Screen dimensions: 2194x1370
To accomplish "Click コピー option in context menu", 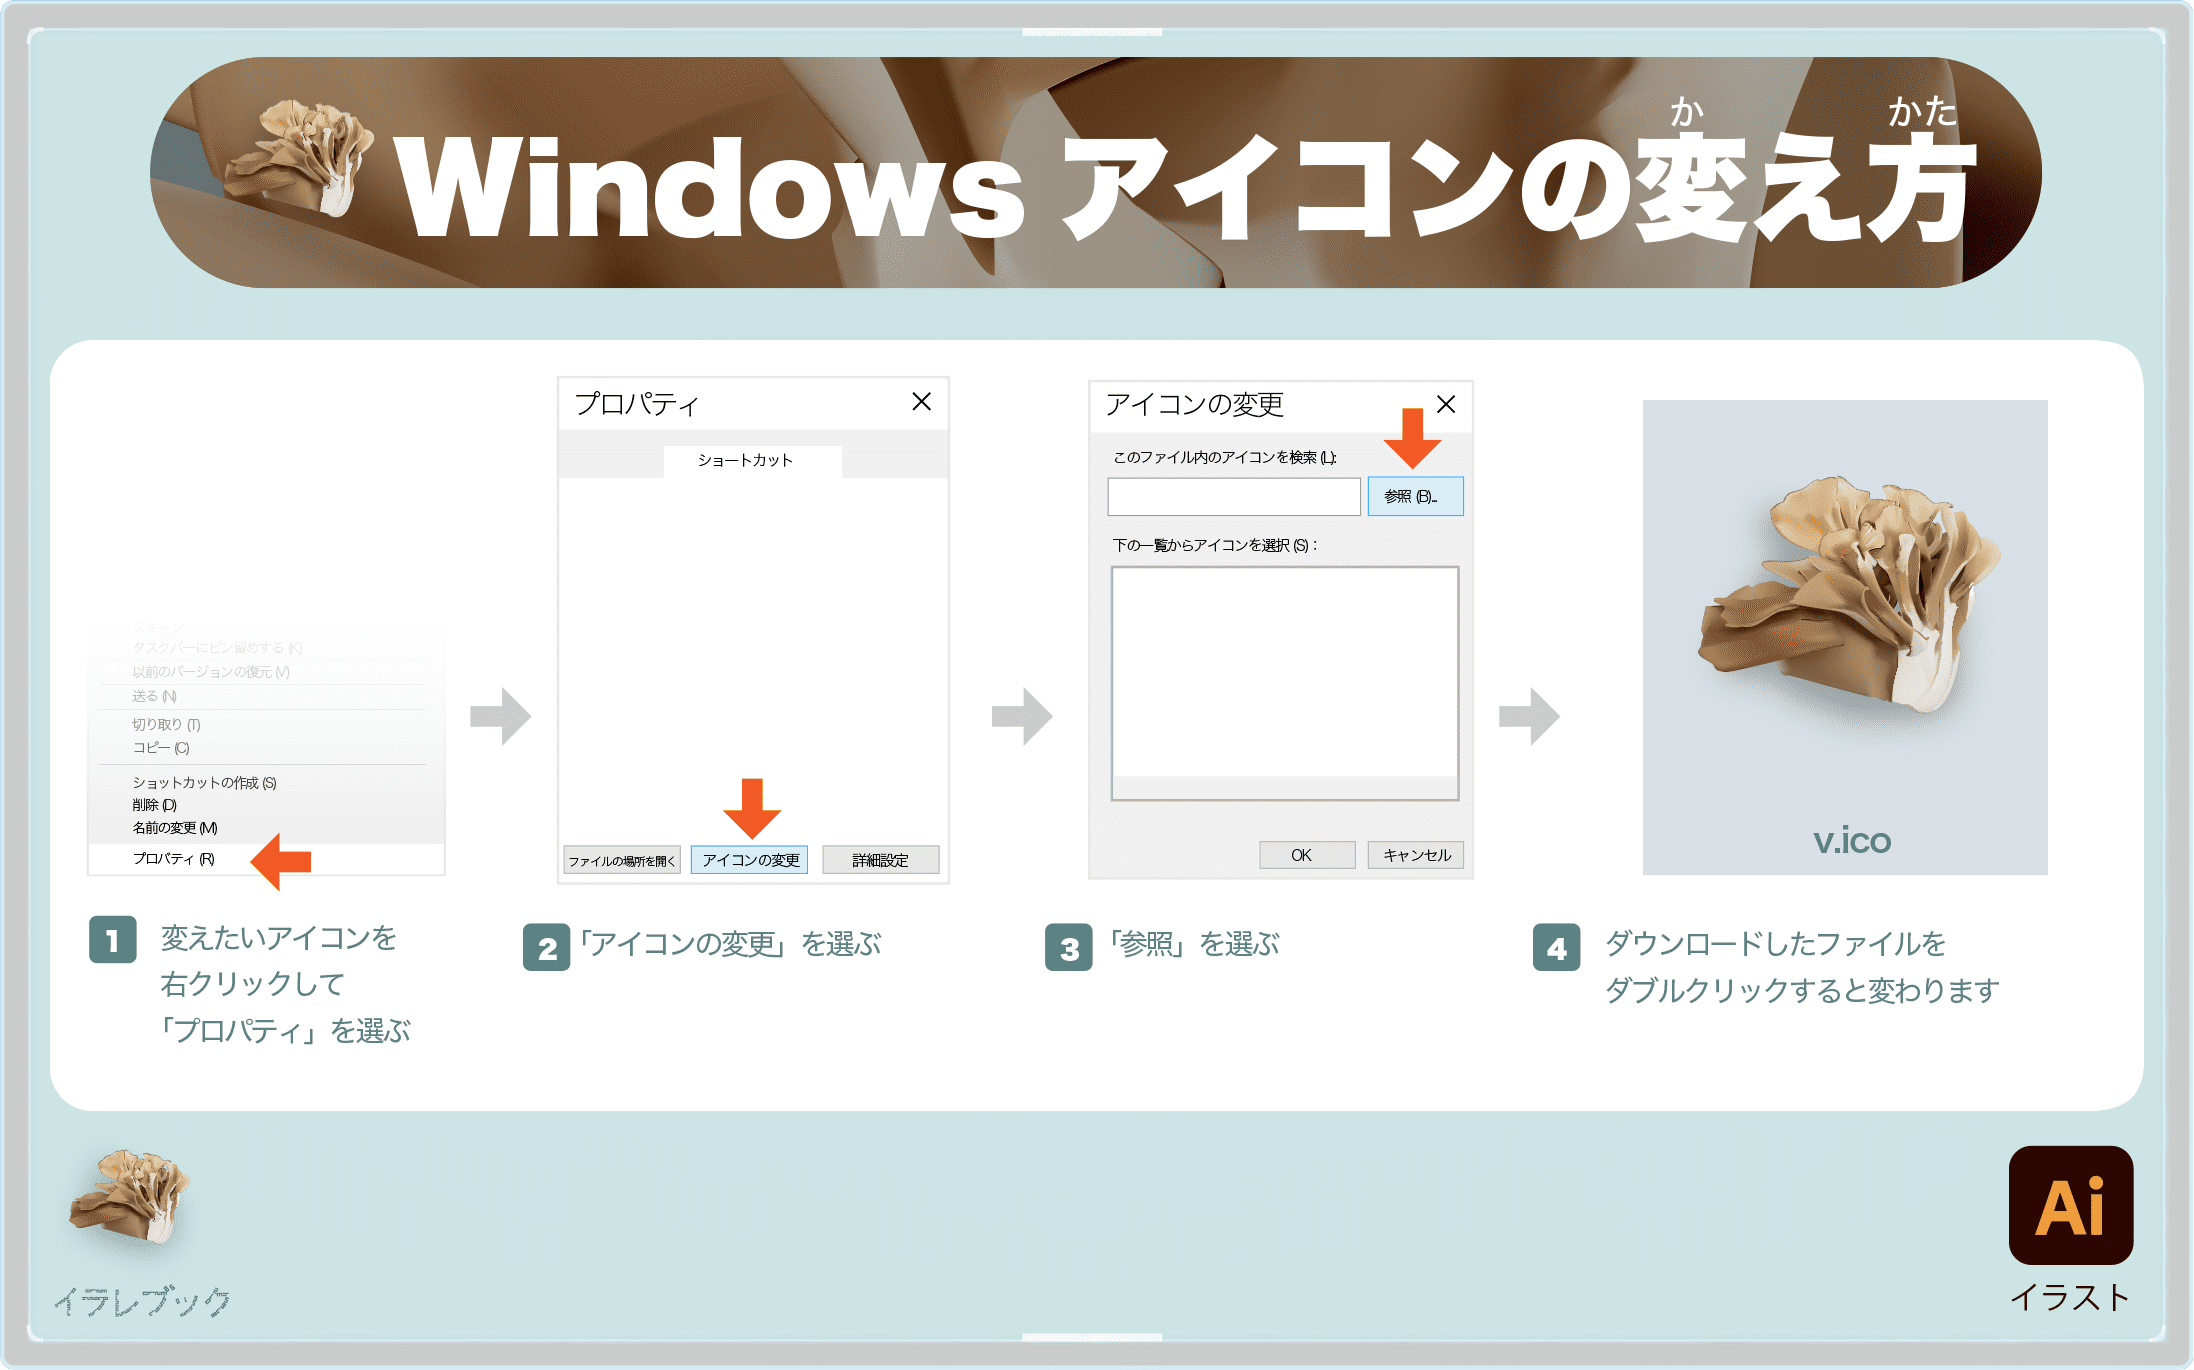I will pyautogui.click(x=163, y=750).
